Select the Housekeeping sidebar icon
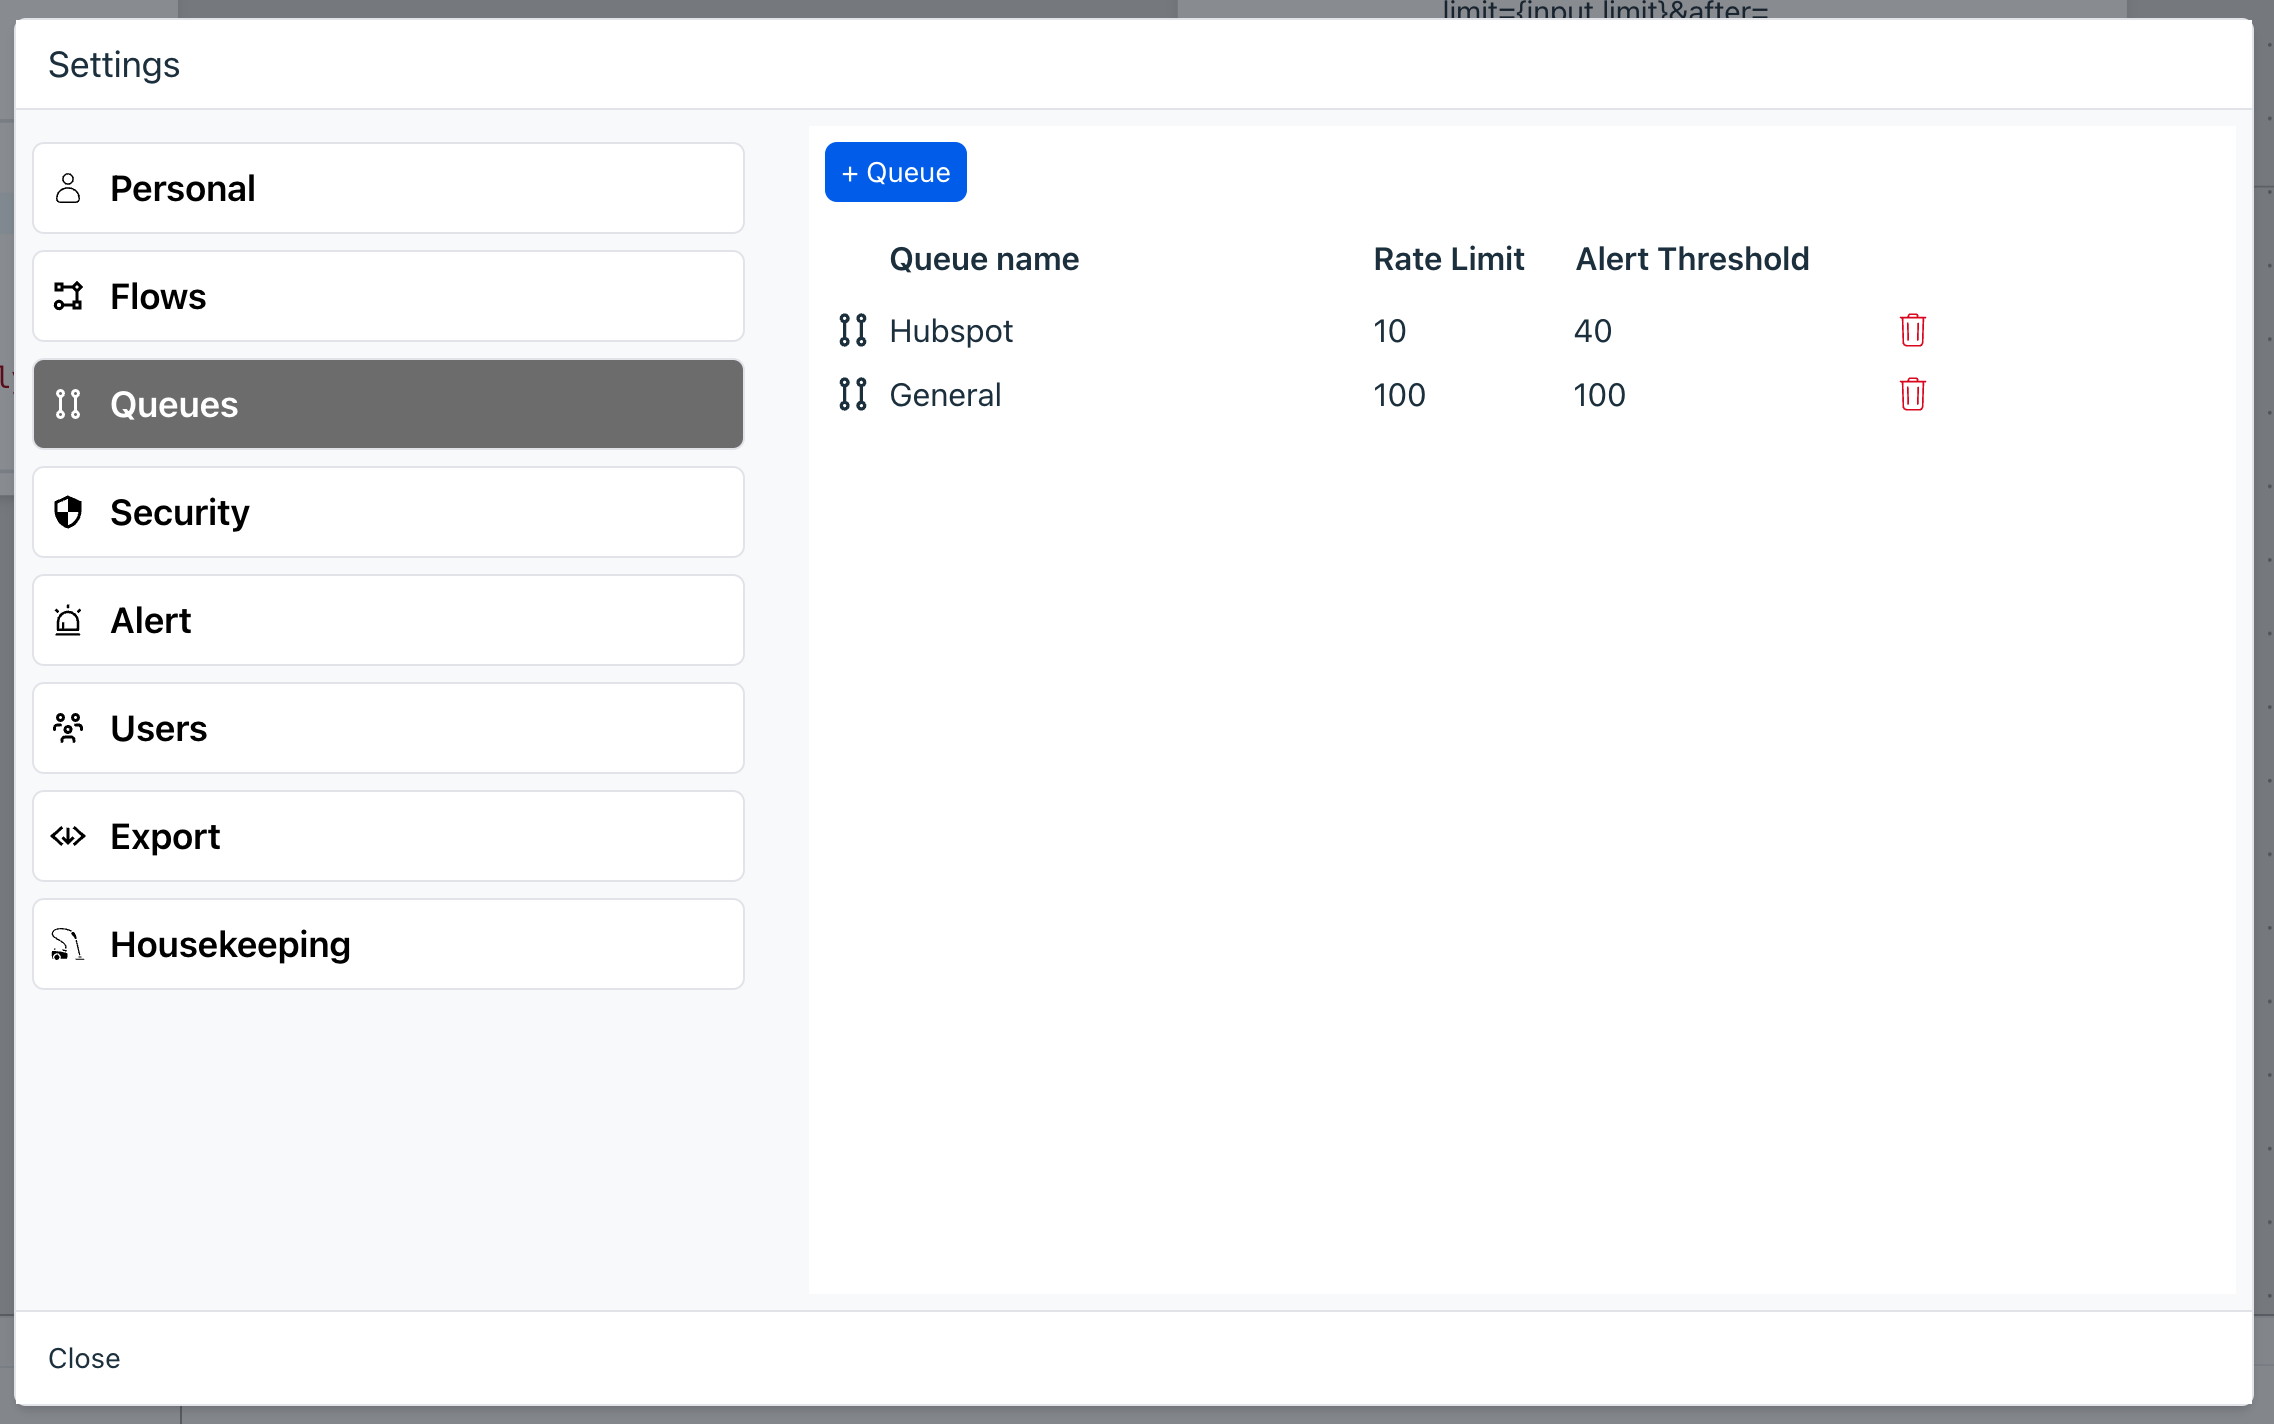 [66, 945]
